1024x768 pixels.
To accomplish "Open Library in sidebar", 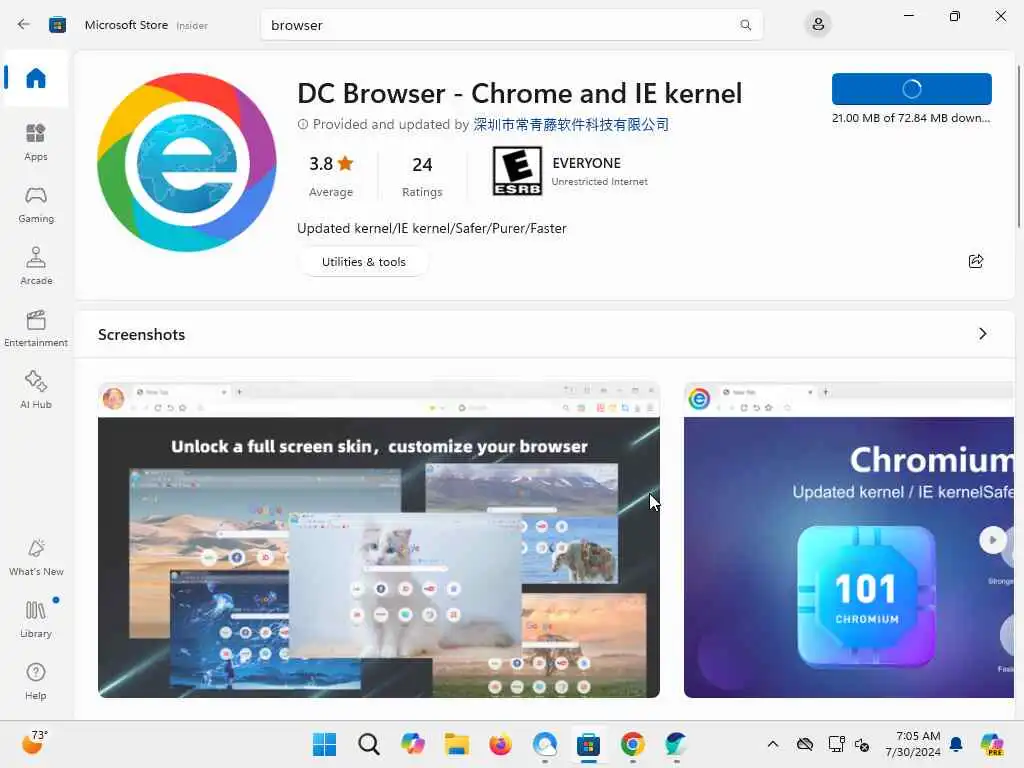I will (x=35, y=619).
